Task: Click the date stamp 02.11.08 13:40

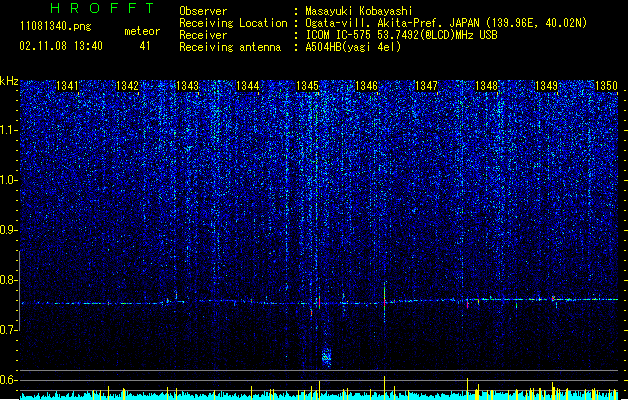Action: tap(61, 46)
